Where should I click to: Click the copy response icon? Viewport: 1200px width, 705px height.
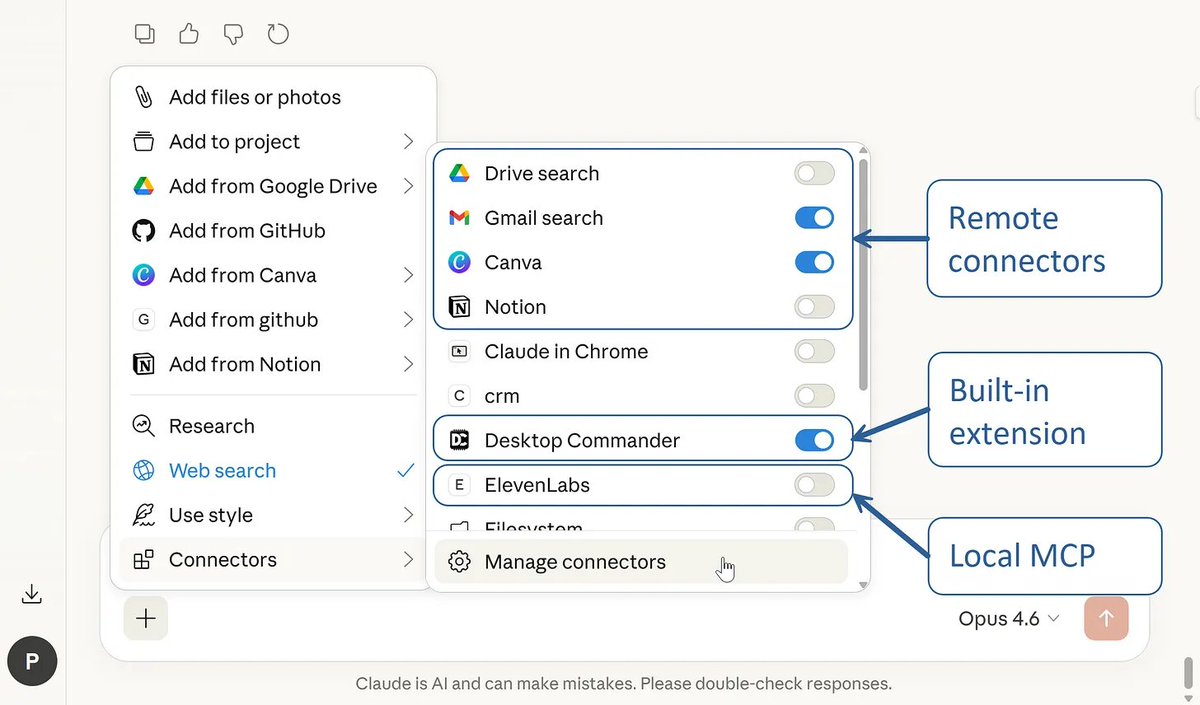[145, 34]
